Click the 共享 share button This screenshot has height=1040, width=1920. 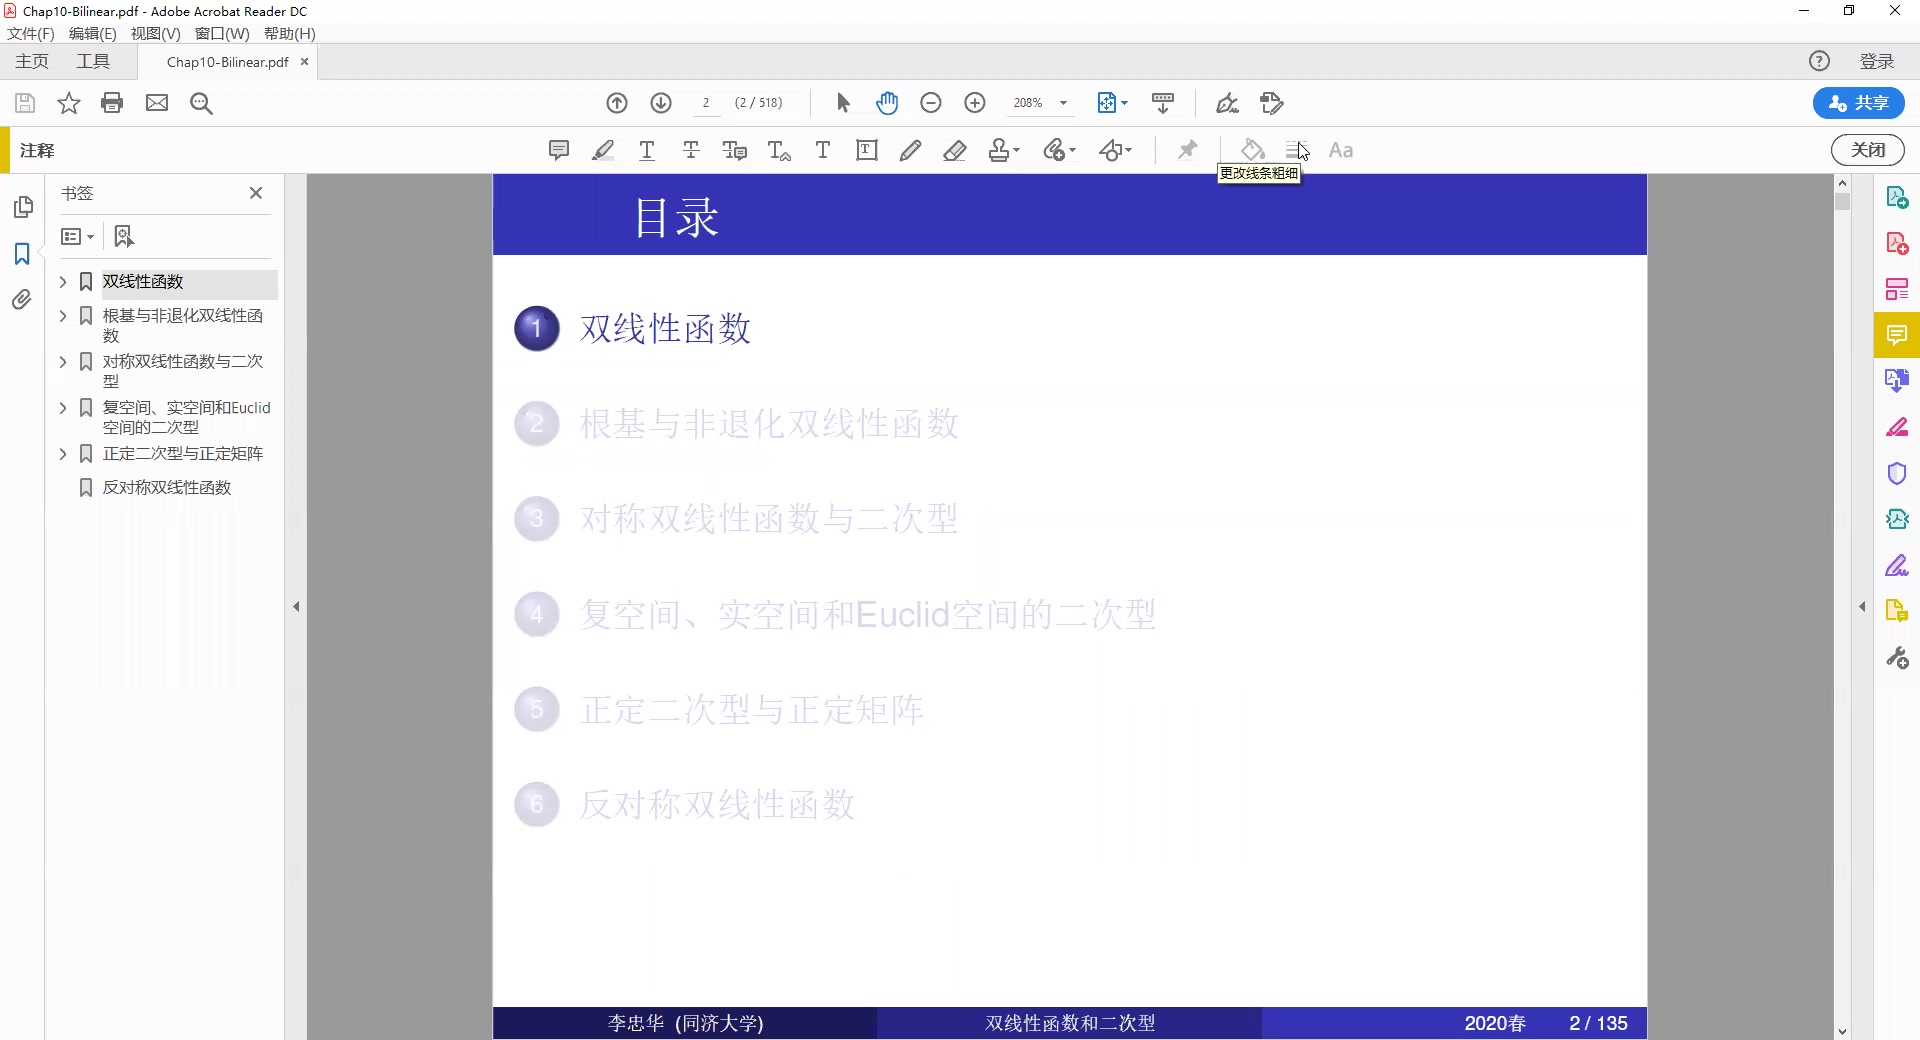click(x=1858, y=103)
